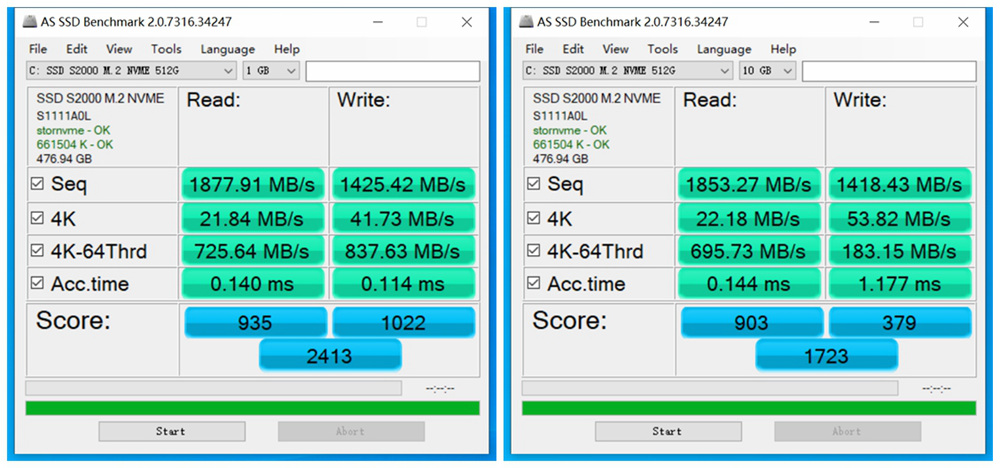Open drive selector dropdown in right window

tap(628, 70)
